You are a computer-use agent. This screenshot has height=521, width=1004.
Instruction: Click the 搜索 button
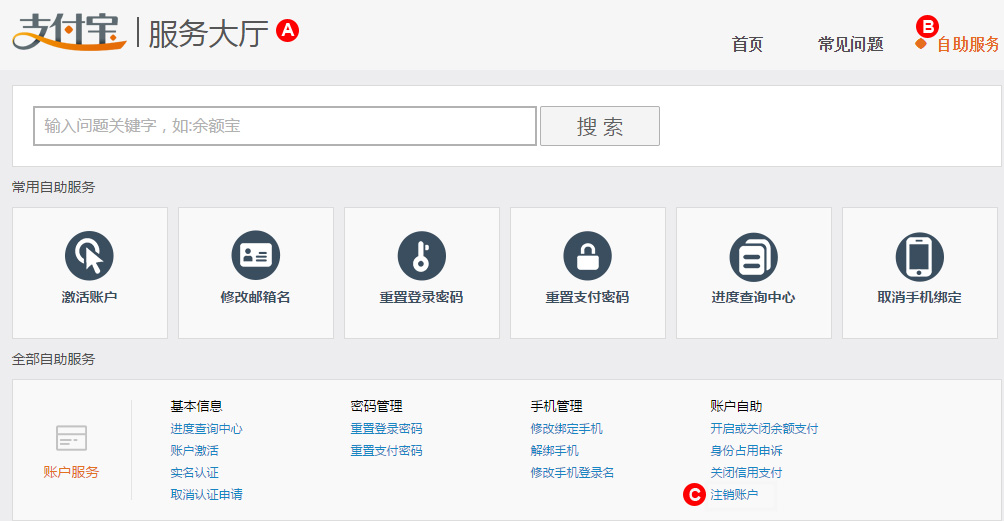pyautogui.click(x=600, y=126)
